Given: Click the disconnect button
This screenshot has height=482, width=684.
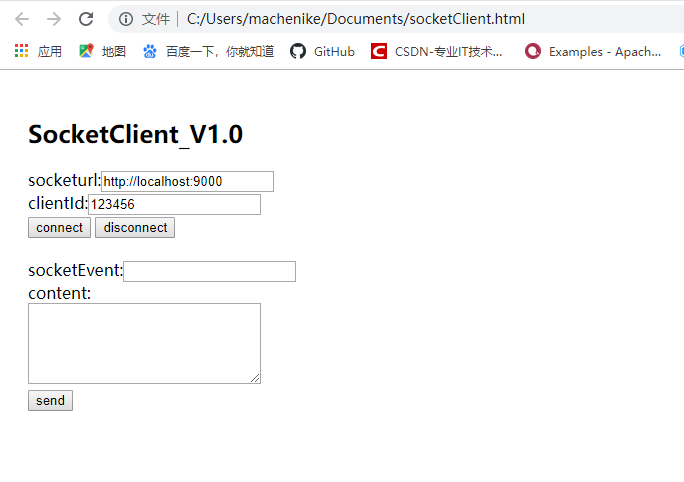Looking at the screenshot, I should point(135,228).
